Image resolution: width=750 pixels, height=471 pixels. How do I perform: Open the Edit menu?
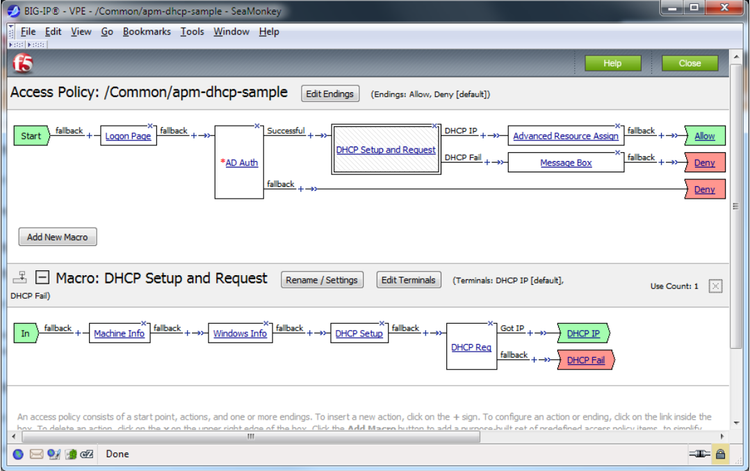click(x=53, y=32)
